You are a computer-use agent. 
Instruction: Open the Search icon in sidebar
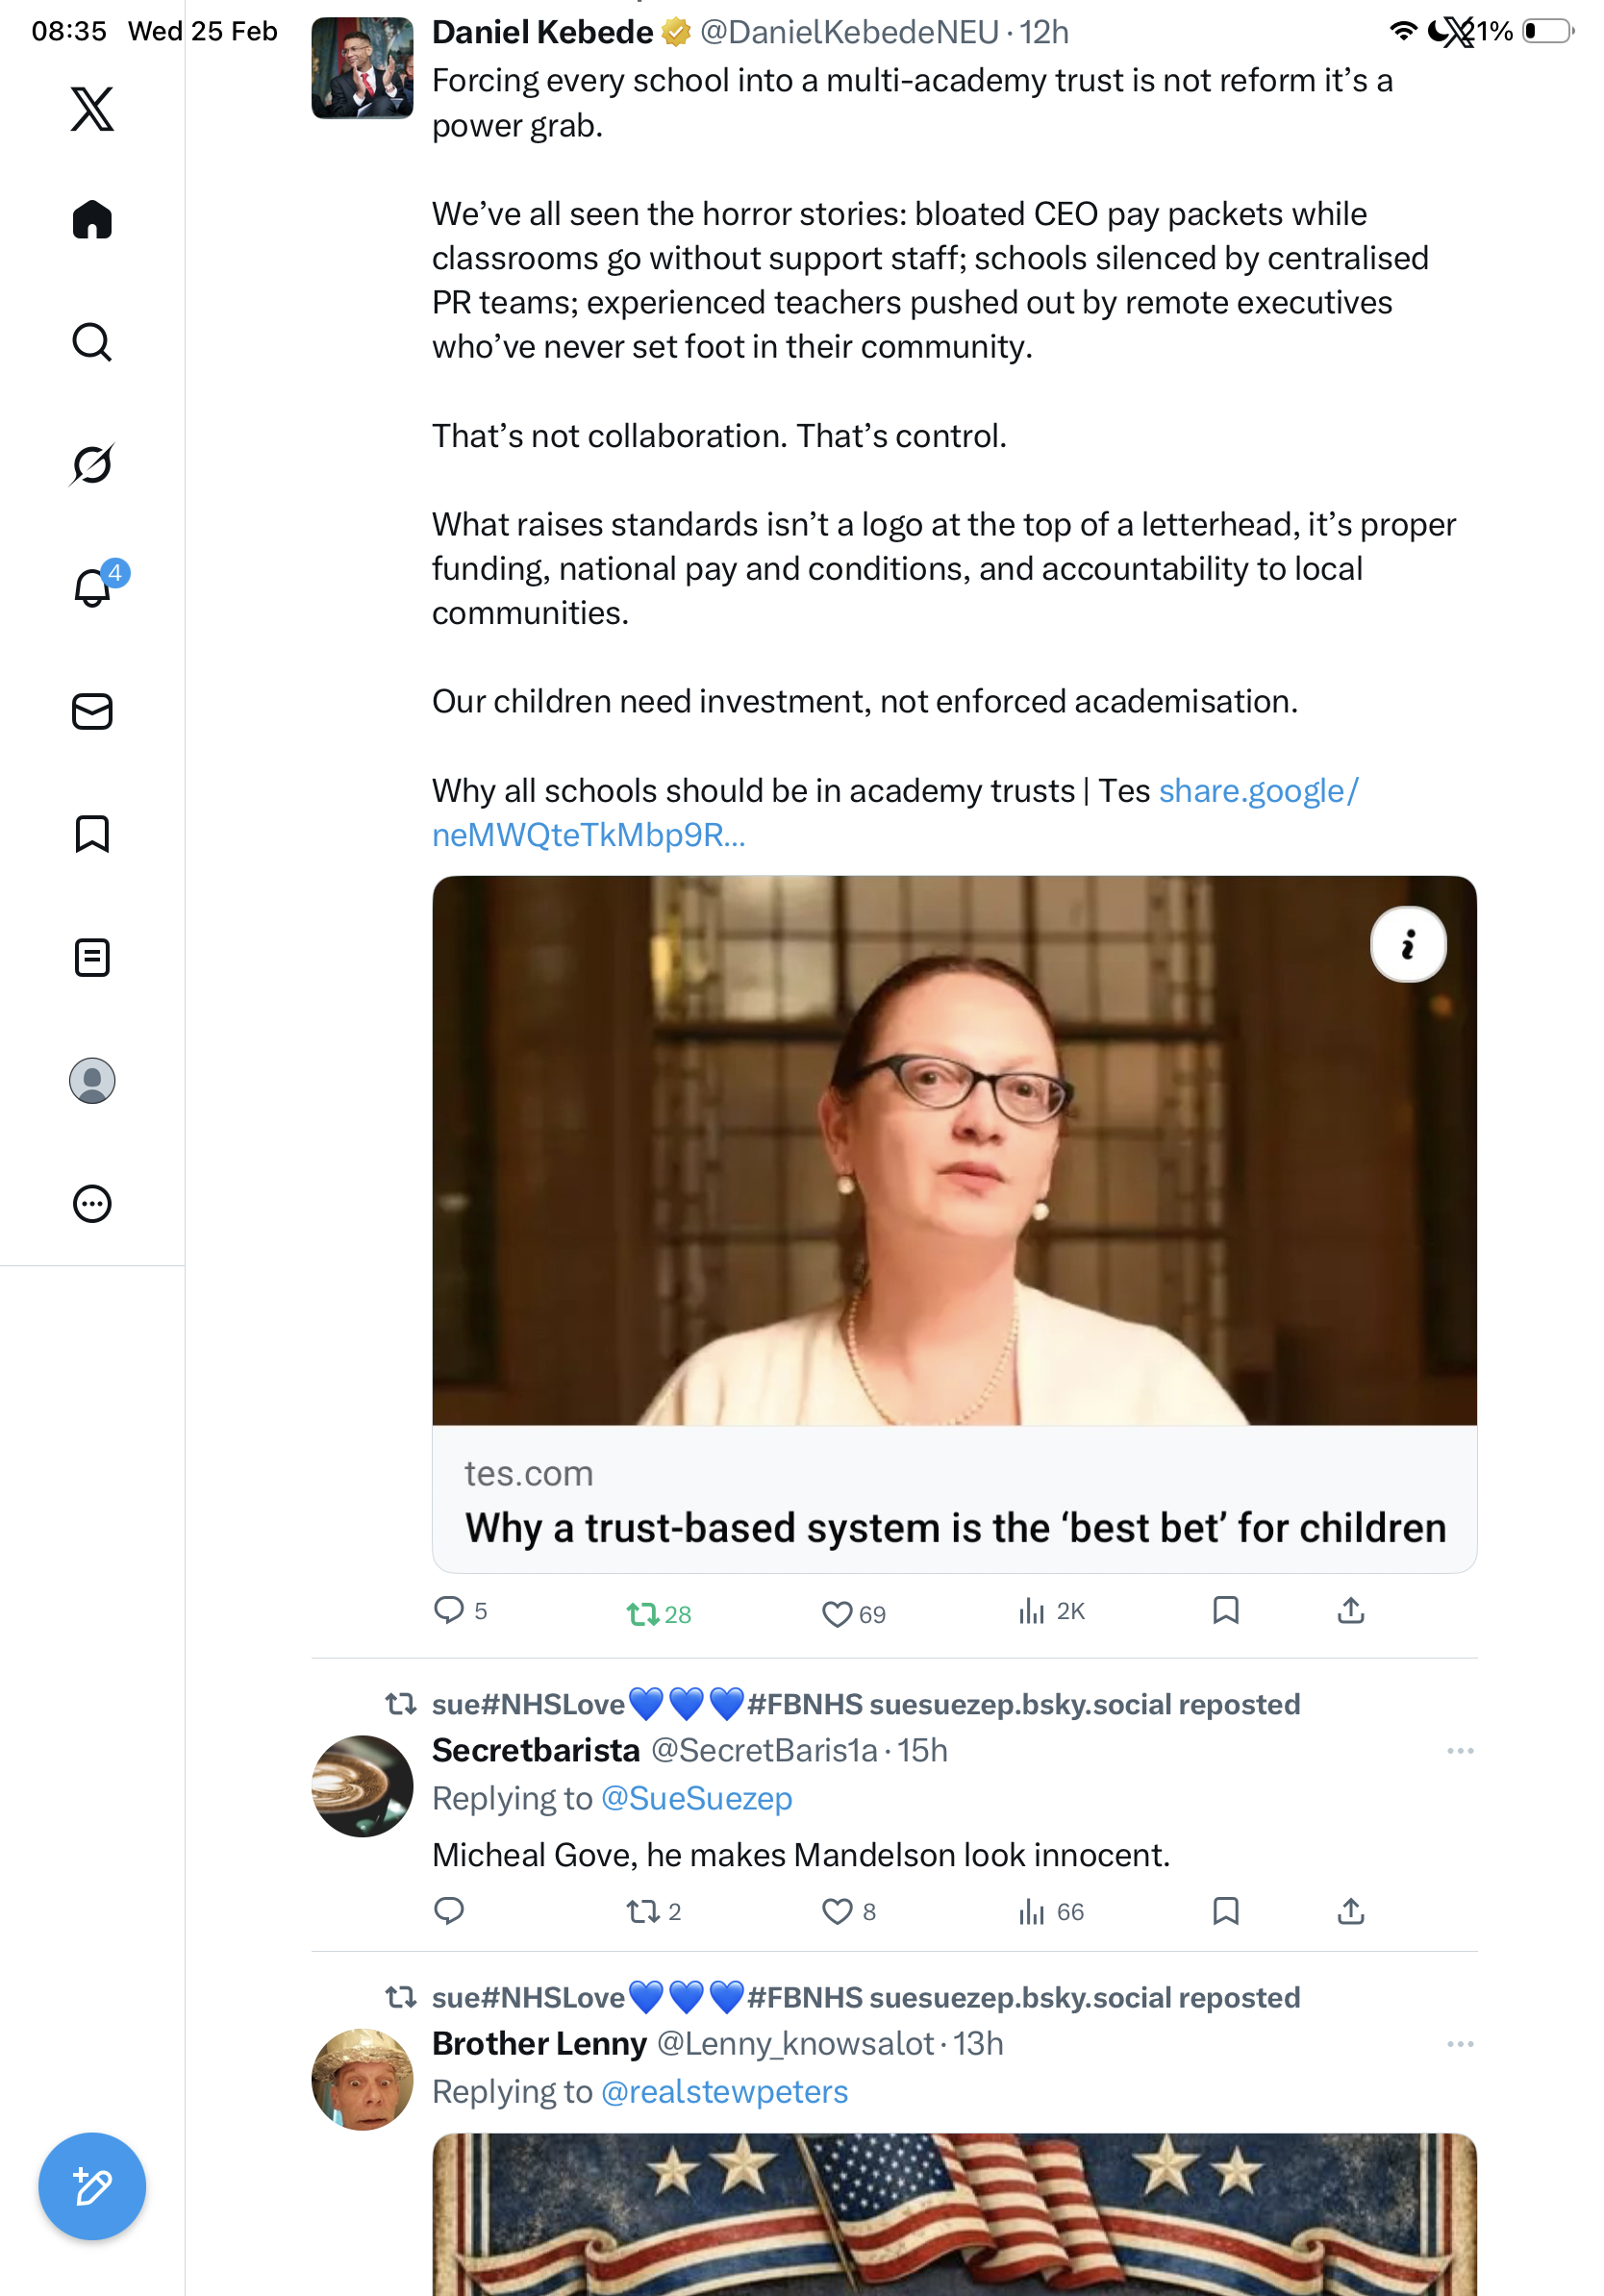pos(92,342)
